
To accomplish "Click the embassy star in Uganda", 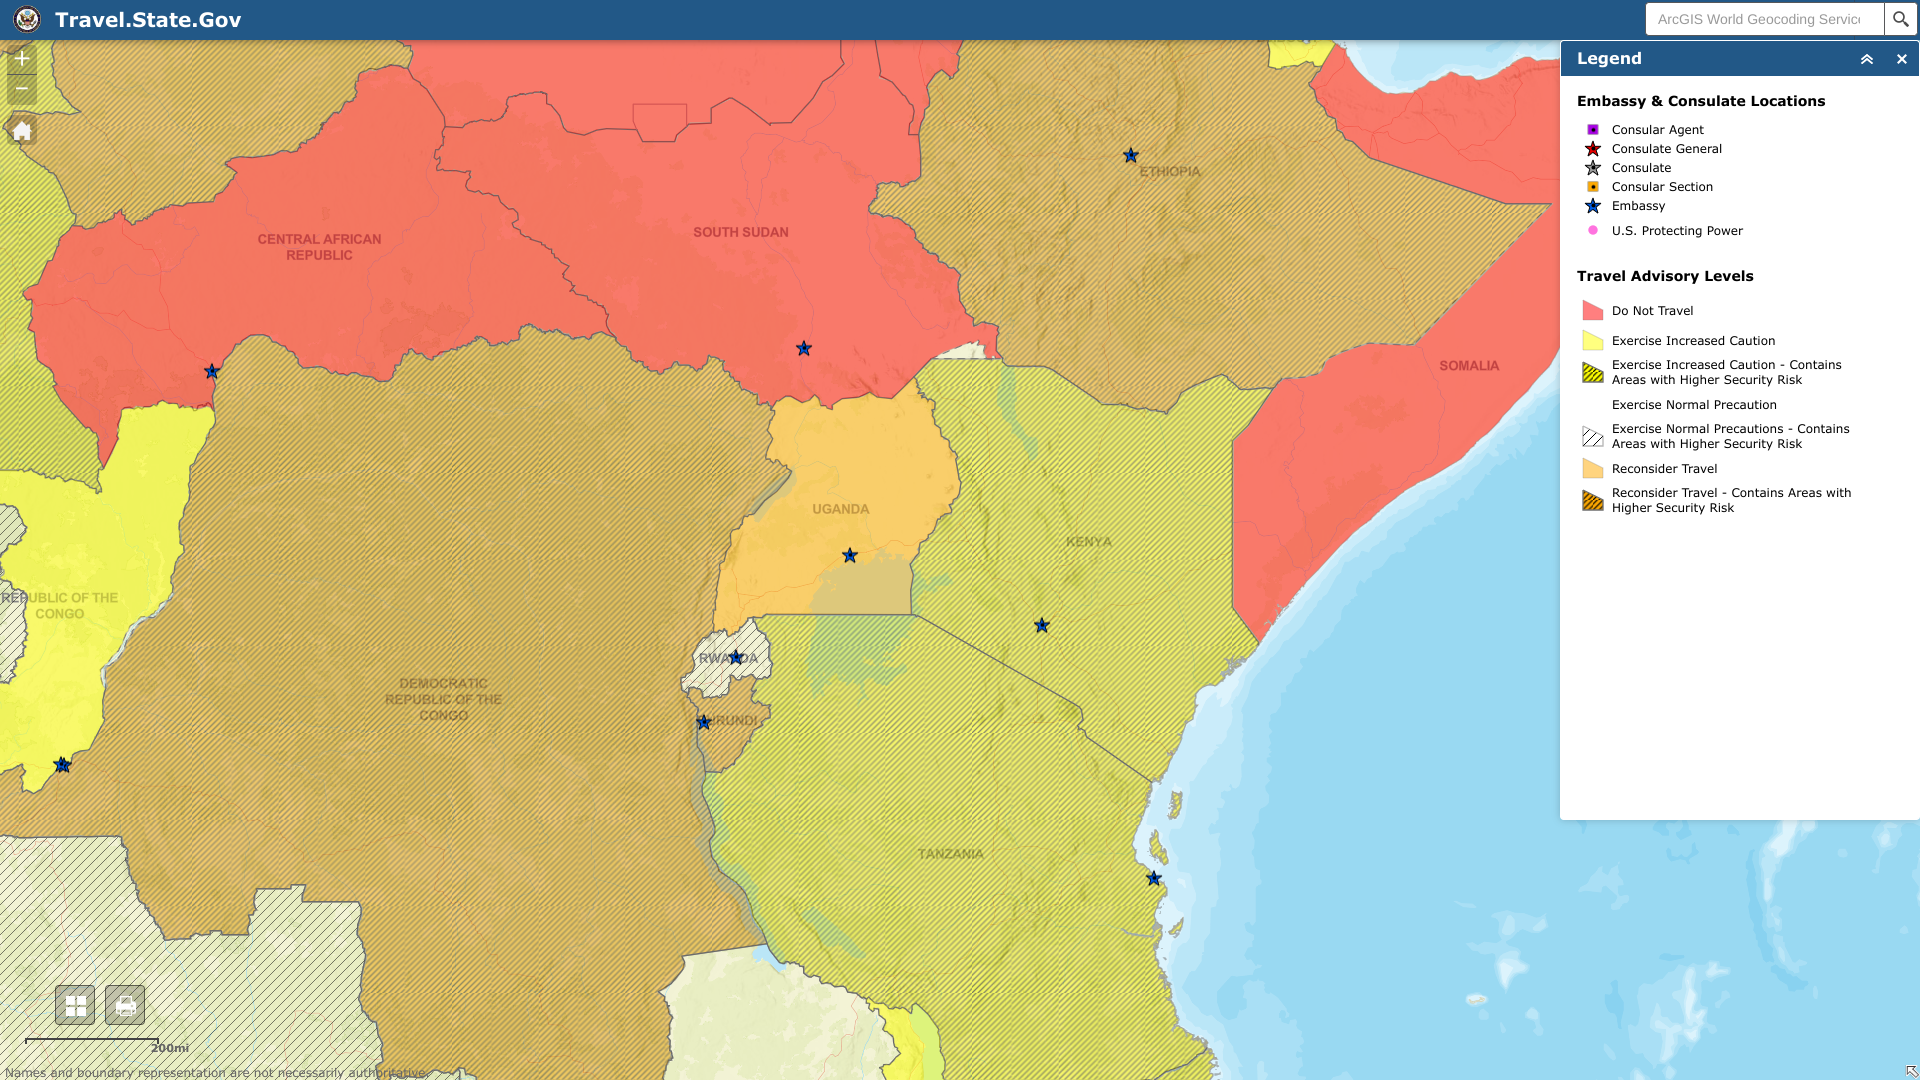I will click(849, 556).
